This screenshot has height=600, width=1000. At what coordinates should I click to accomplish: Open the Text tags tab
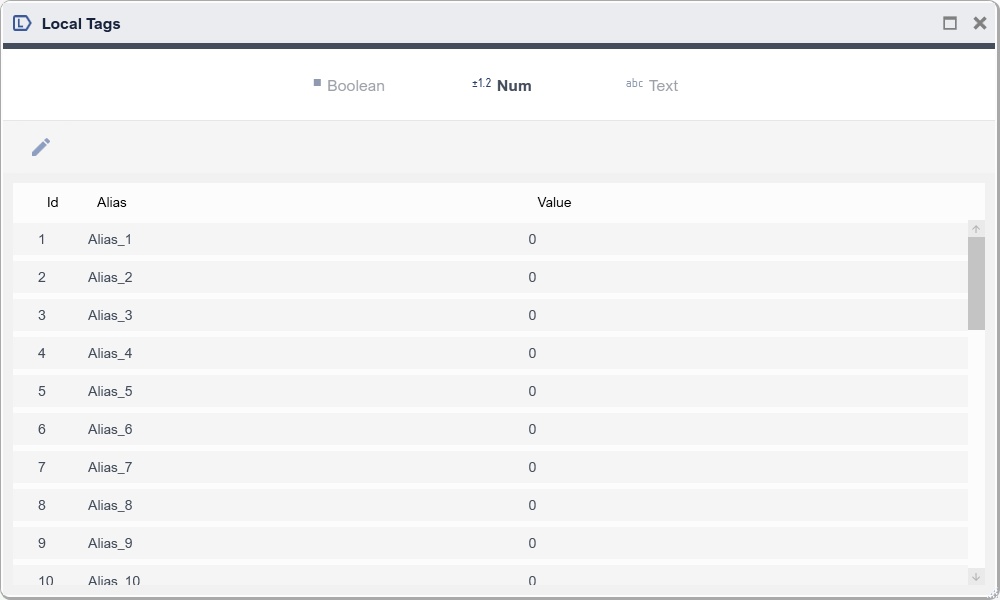[653, 86]
